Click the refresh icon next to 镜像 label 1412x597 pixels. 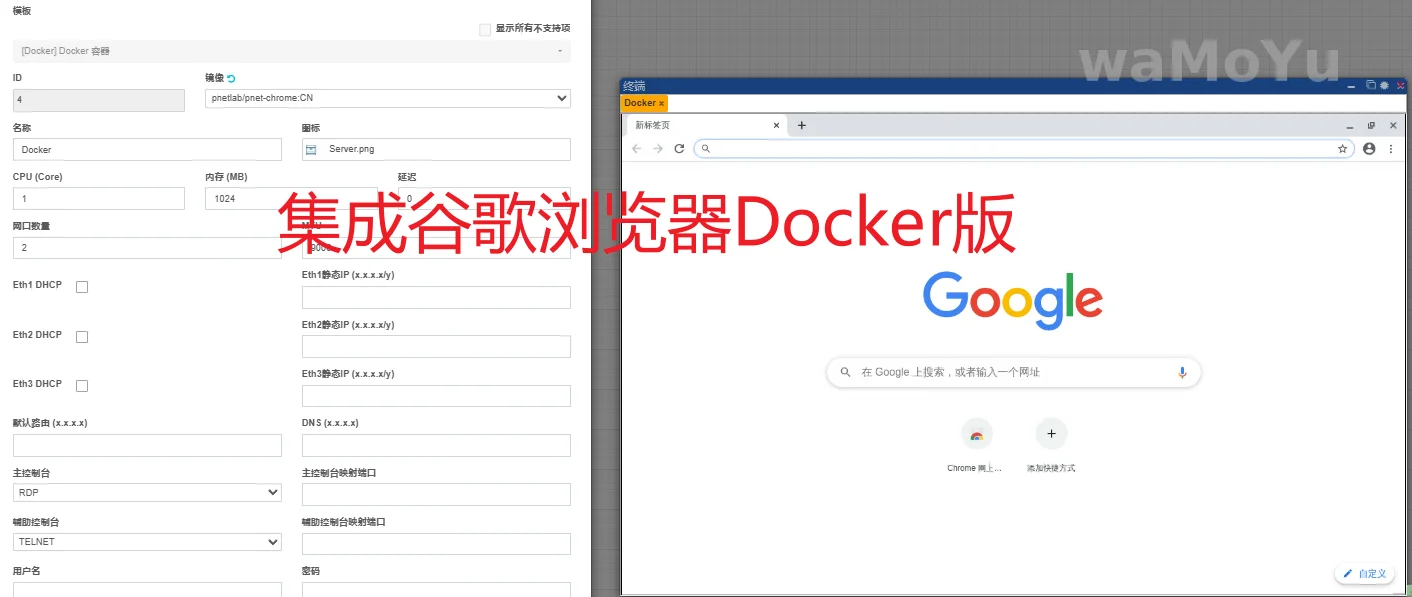coord(231,78)
